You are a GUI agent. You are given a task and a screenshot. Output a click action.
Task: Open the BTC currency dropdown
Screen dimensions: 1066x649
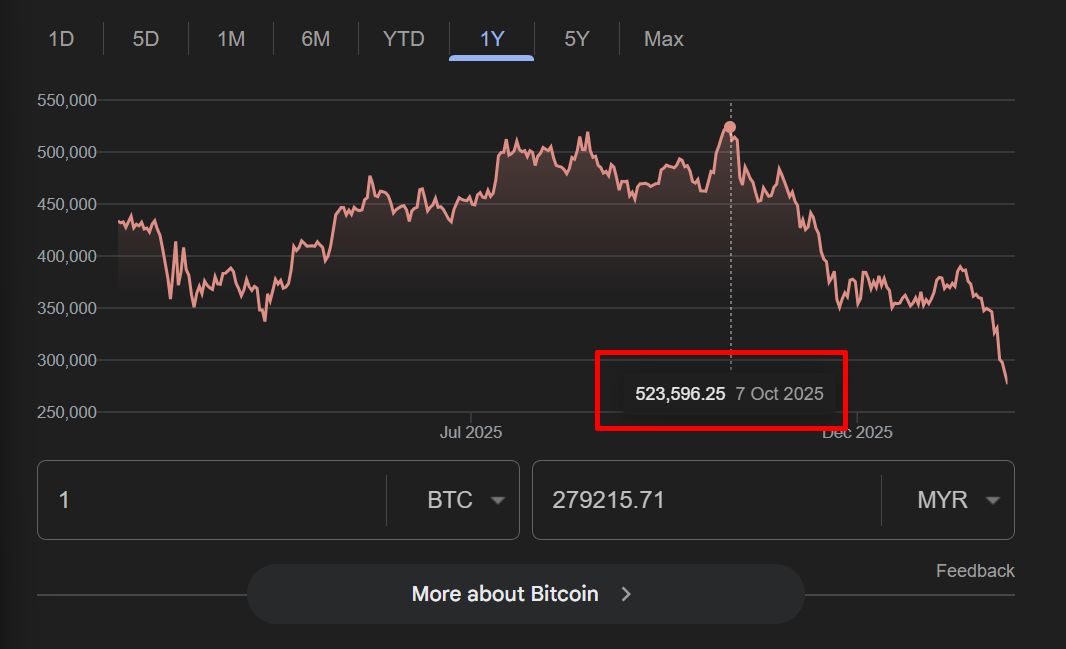(465, 500)
